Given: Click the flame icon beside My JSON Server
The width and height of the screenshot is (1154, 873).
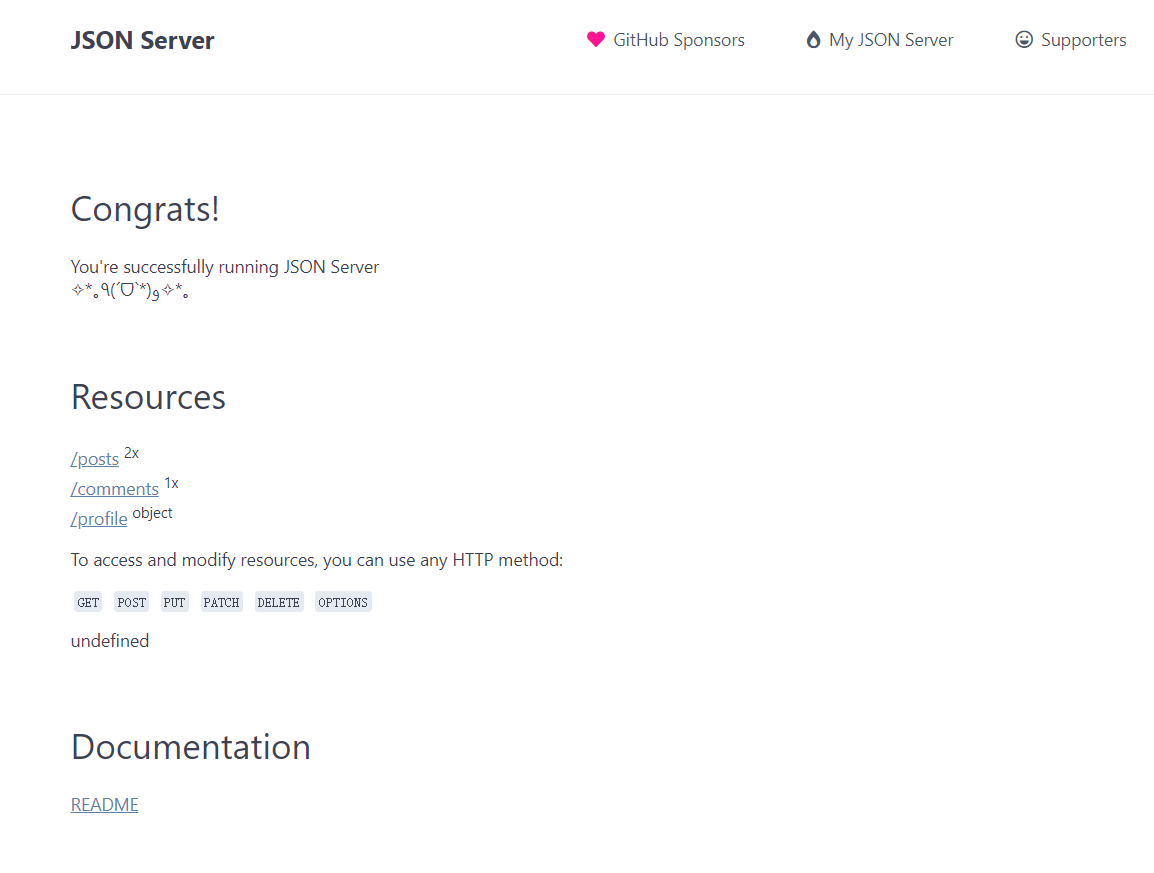Looking at the screenshot, I should click(x=813, y=40).
